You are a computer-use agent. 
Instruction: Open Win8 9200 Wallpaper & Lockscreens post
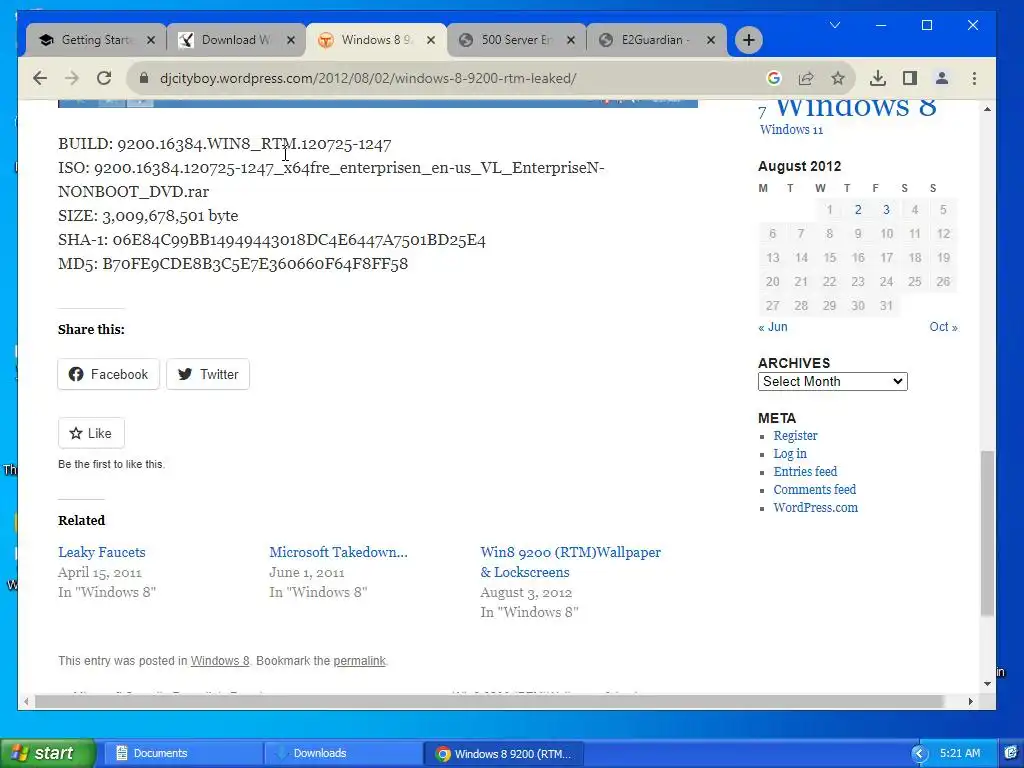pyautogui.click(x=570, y=562)
